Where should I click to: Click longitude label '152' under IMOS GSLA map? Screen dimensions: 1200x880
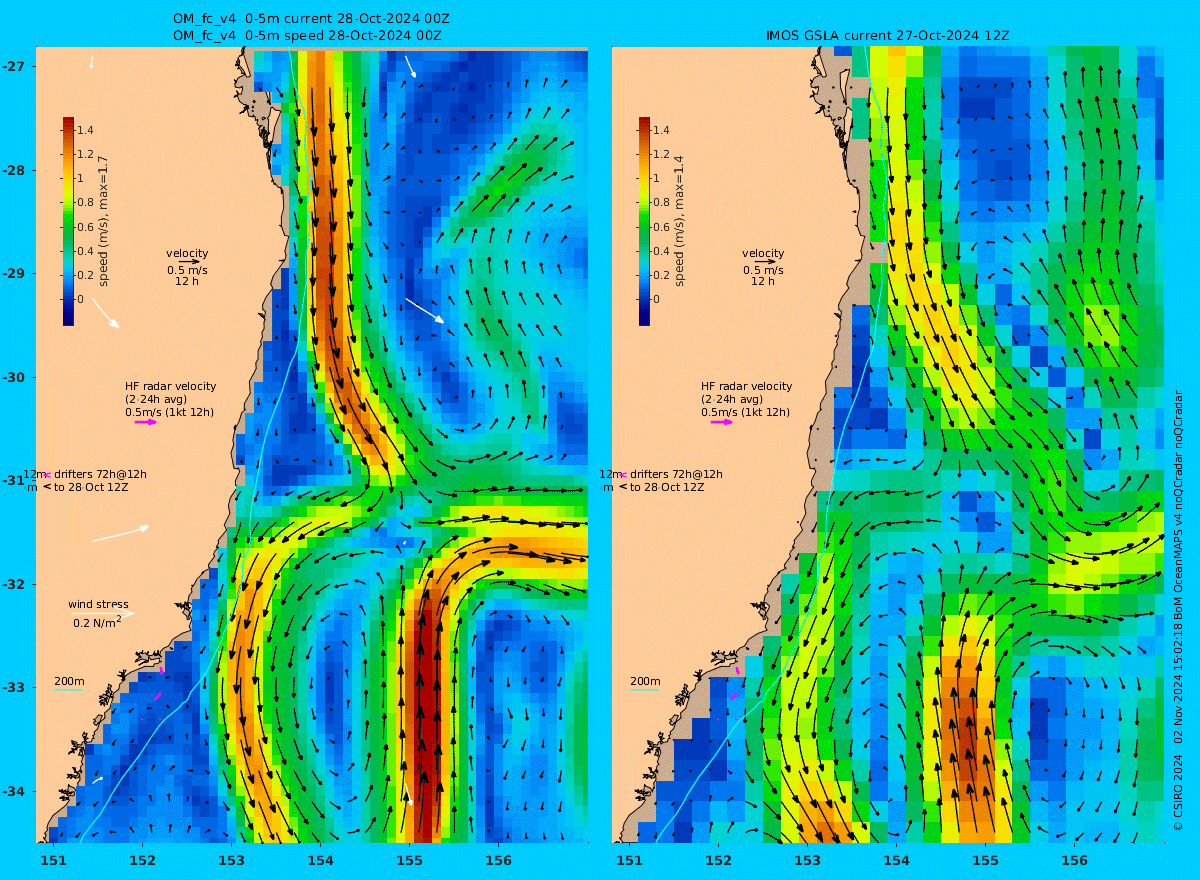tap(718, 860)
